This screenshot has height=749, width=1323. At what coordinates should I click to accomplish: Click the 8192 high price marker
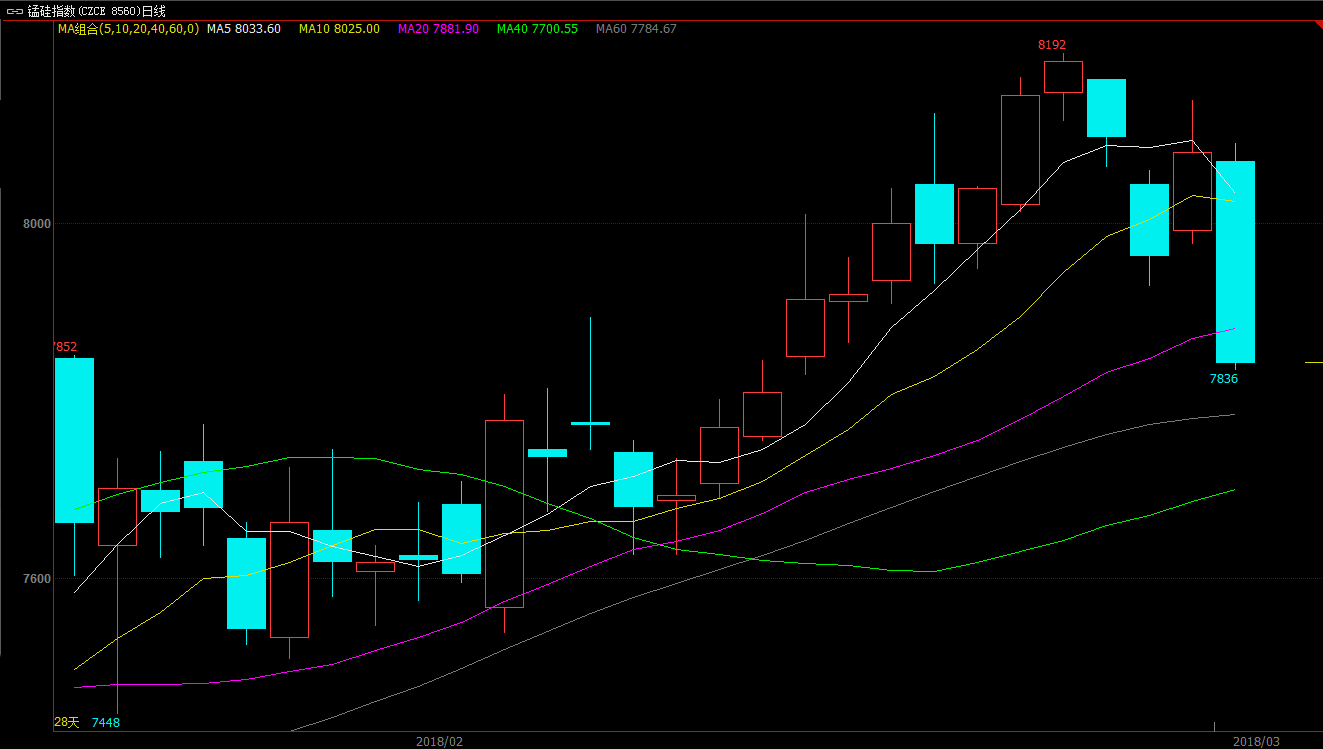click(x=1052, y=45)
